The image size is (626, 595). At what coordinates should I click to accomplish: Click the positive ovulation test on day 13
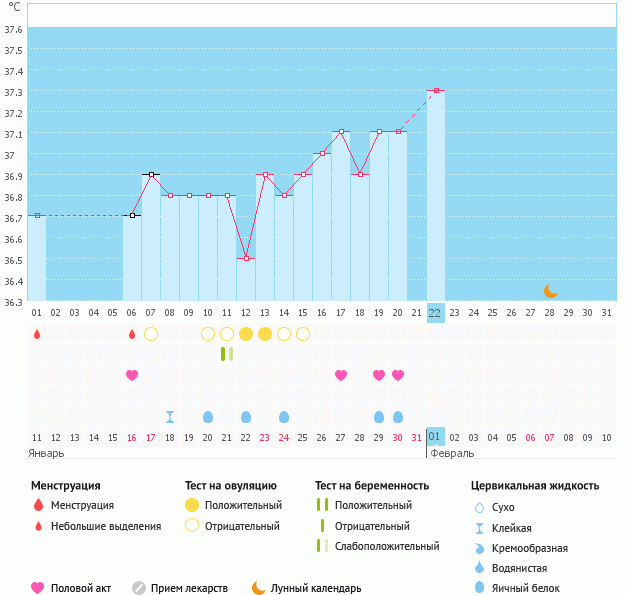point(265,334)
